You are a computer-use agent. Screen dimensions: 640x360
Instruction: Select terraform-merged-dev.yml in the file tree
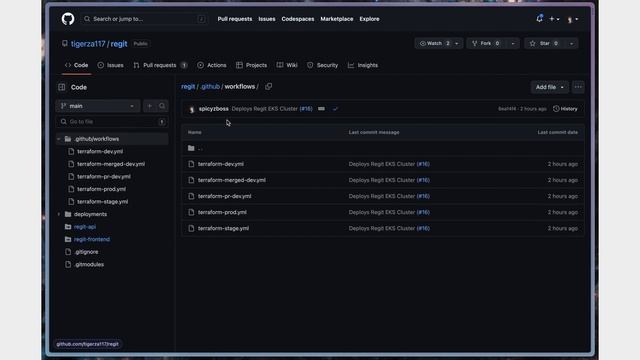pos(111,164)
